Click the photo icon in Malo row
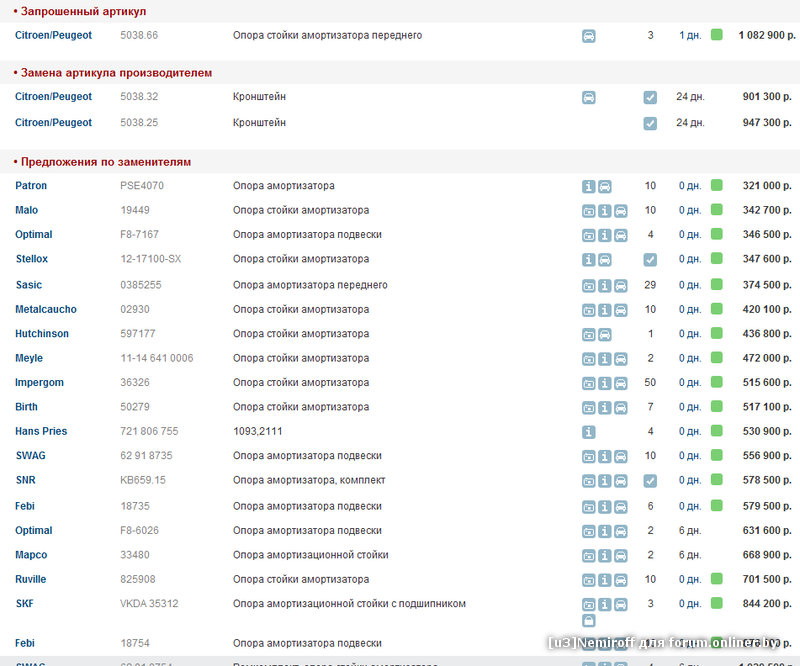This screenshot has width=800, height=666. point(589,211)
